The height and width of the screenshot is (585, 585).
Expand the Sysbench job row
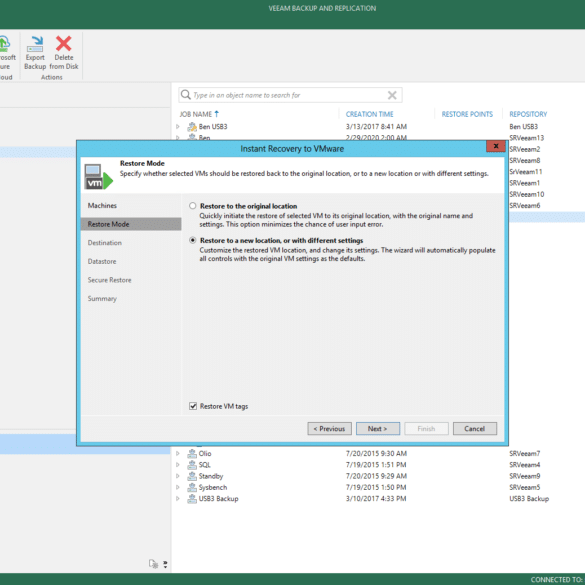pos(178,487)
